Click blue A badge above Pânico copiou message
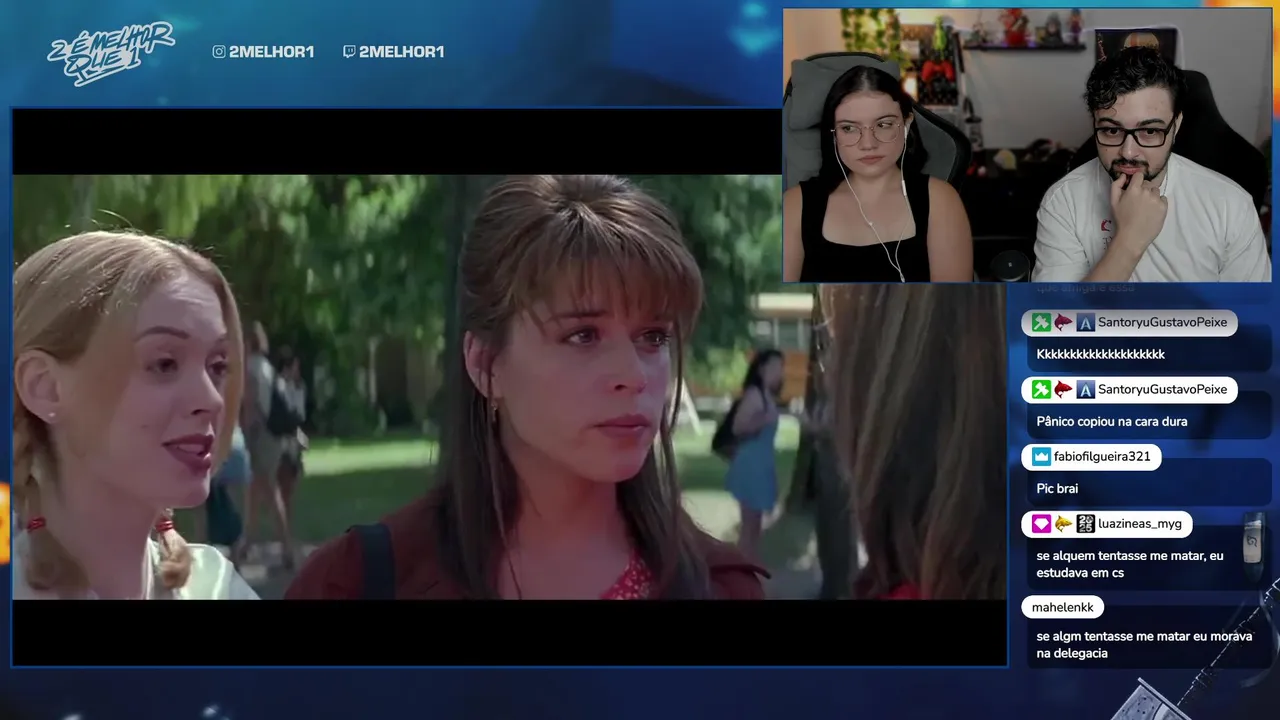This screenshot has width=1280, height=720. click(x=1085, y=389)
